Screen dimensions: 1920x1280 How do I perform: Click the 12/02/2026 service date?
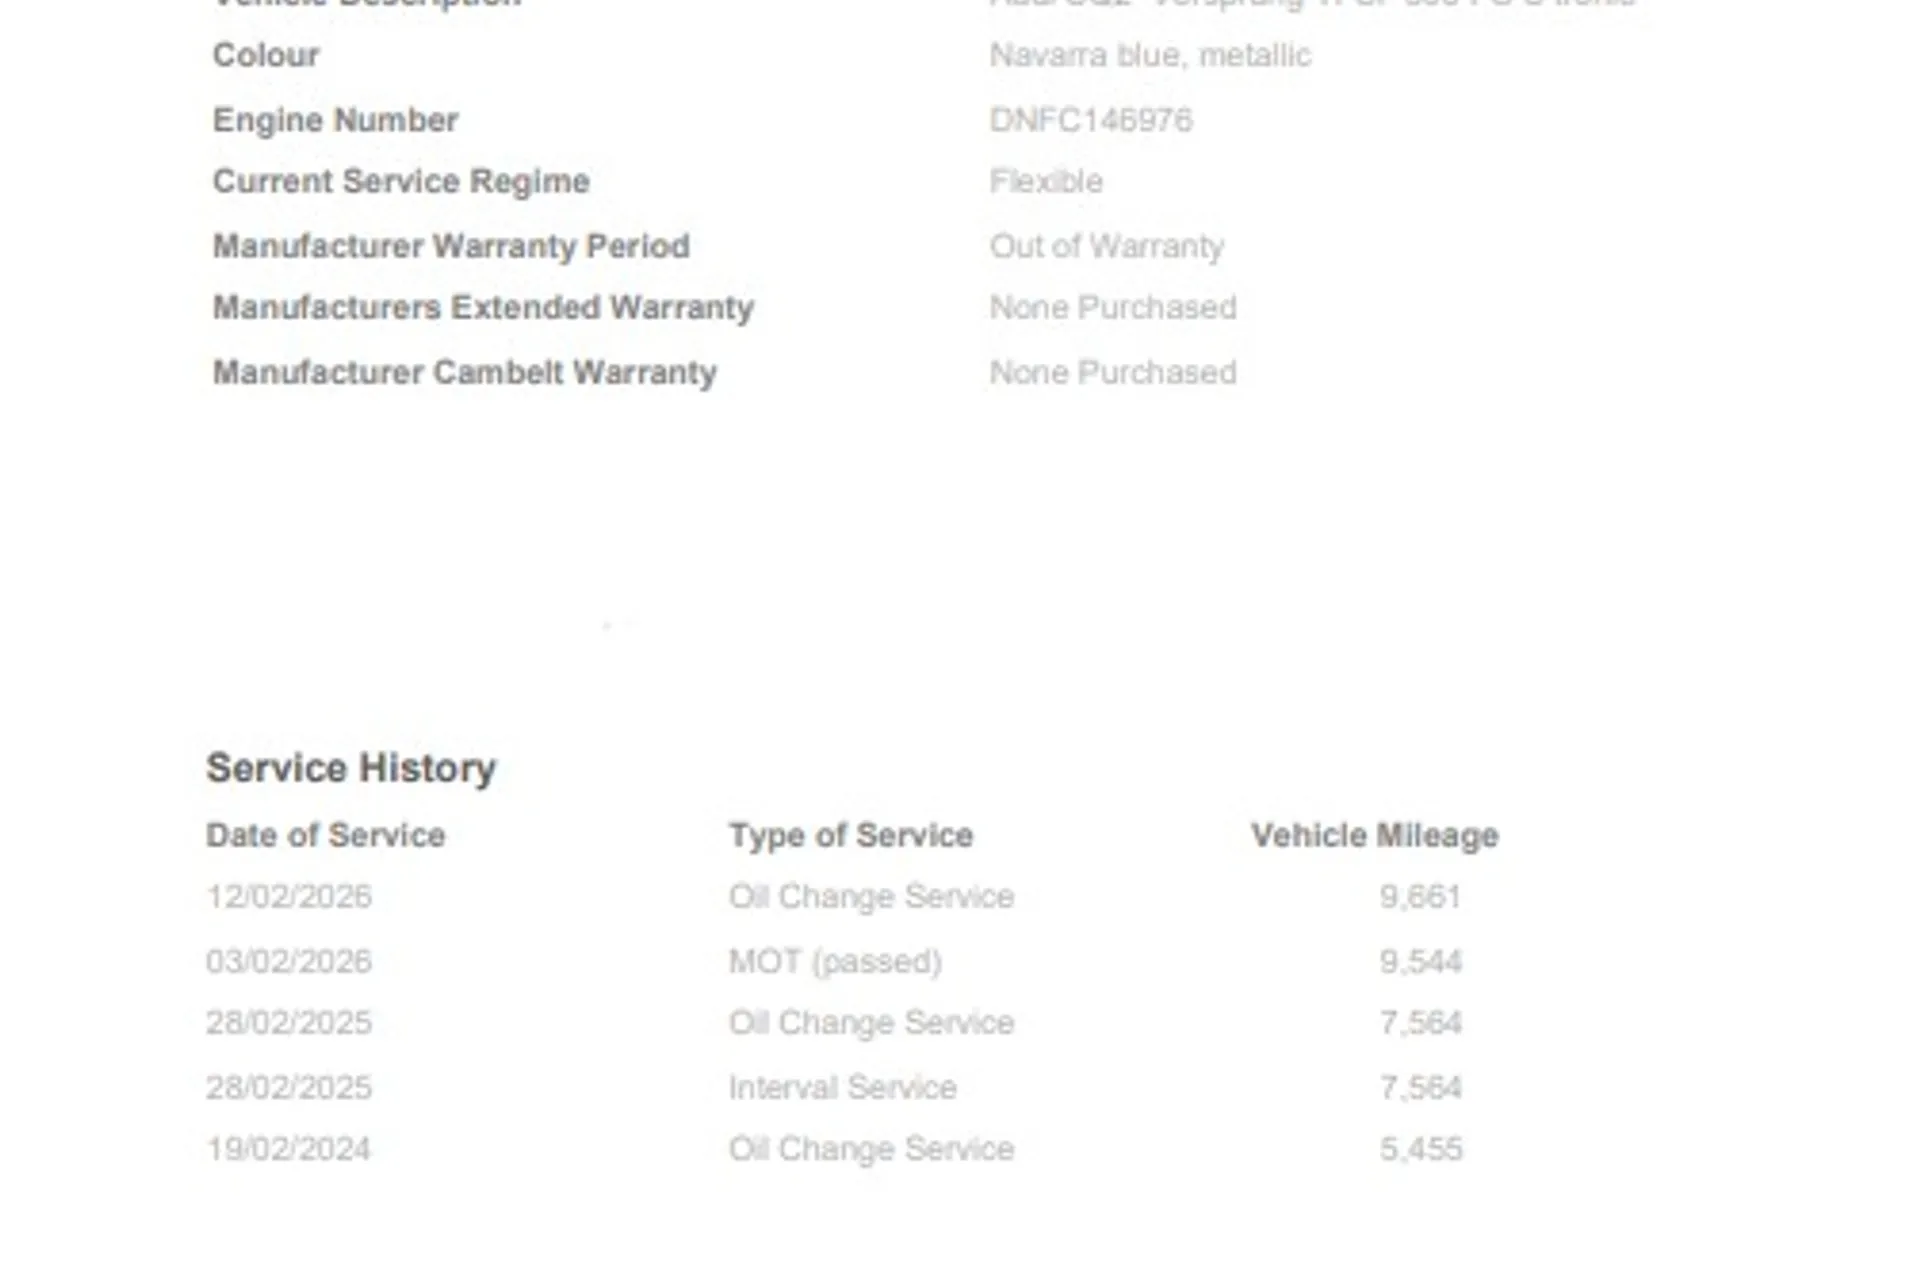pos(289,896)
